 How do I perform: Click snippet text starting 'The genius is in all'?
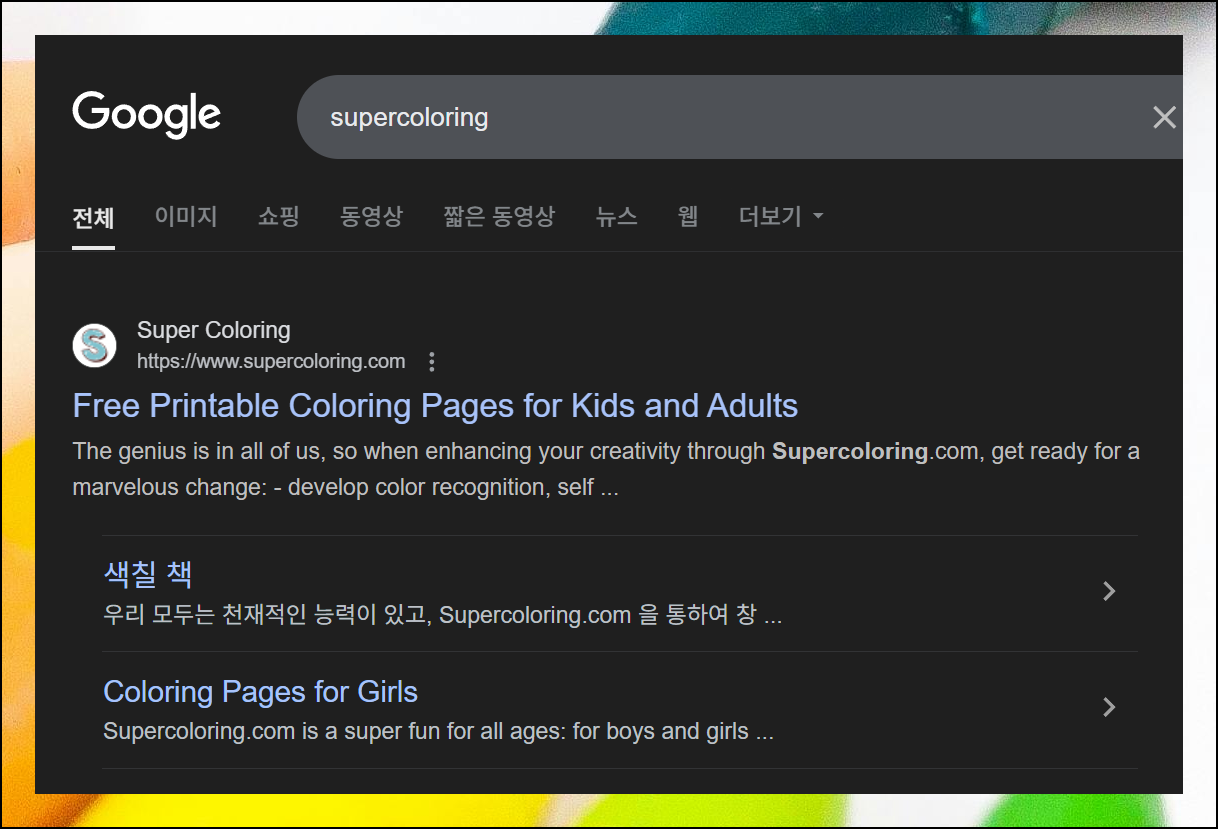point(606,470)
